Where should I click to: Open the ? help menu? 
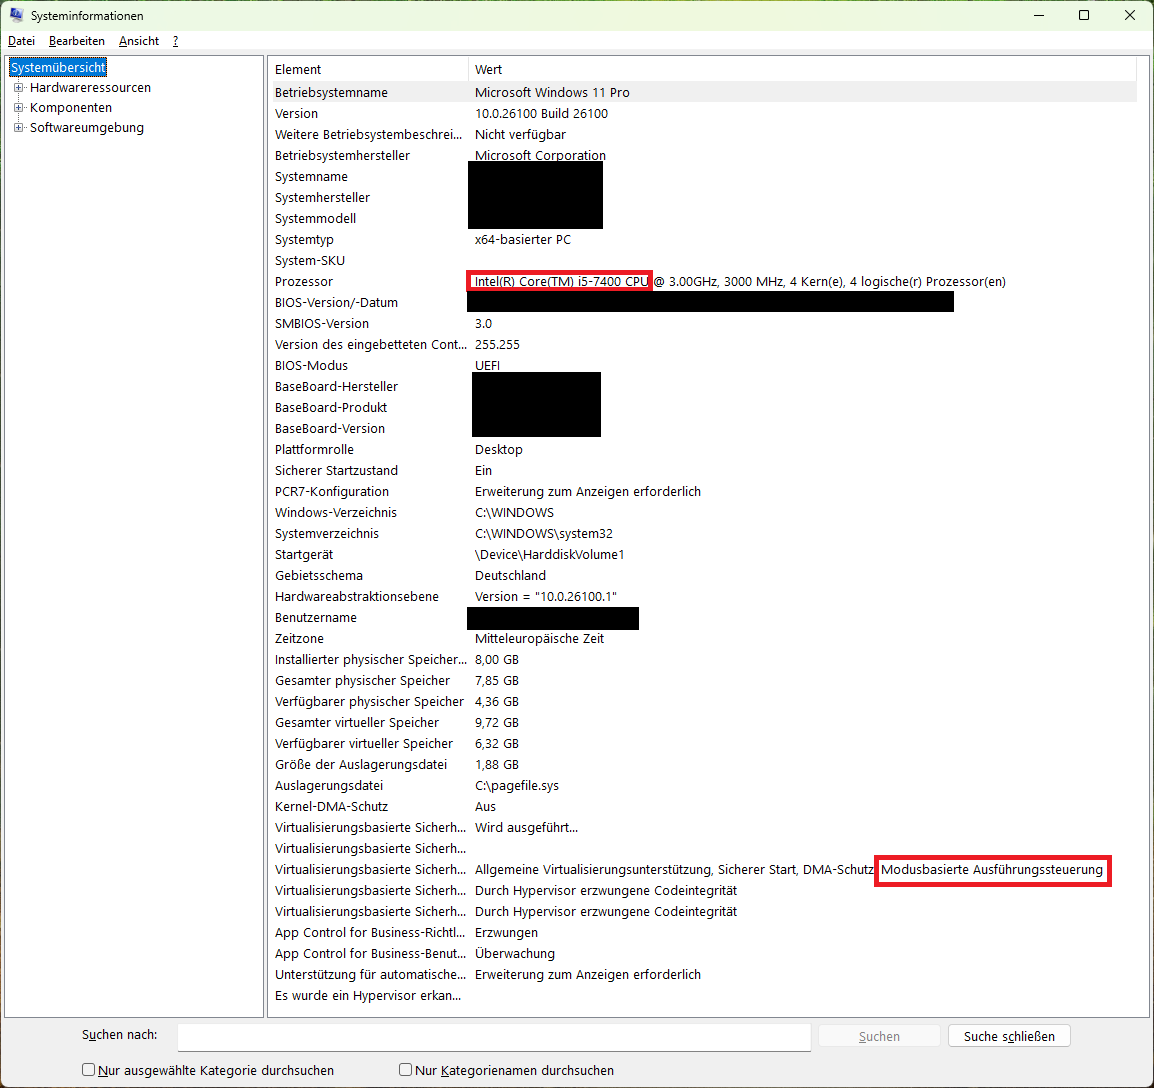pos(175,41)
